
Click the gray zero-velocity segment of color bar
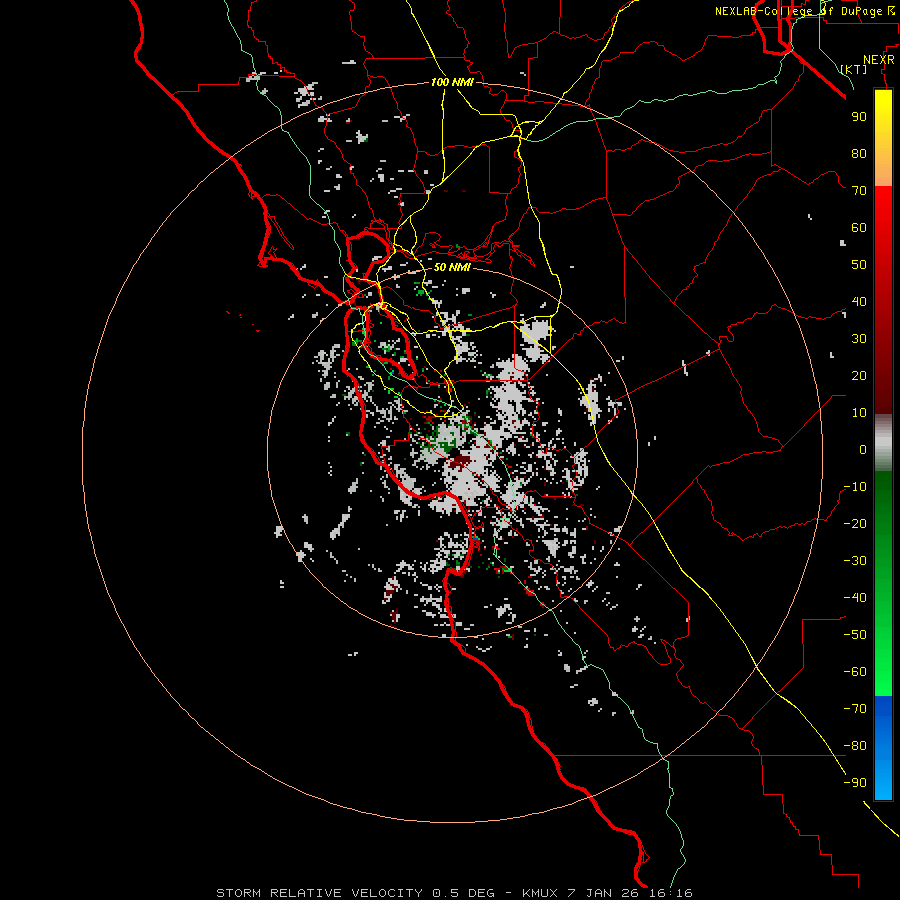pos(883,443)
